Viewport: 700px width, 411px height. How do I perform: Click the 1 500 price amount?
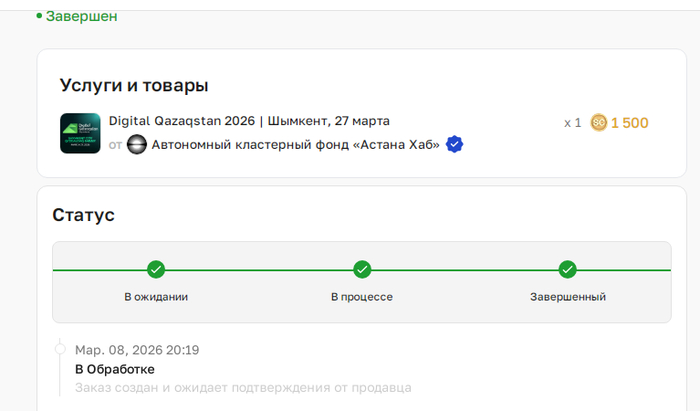coord(630,123)
